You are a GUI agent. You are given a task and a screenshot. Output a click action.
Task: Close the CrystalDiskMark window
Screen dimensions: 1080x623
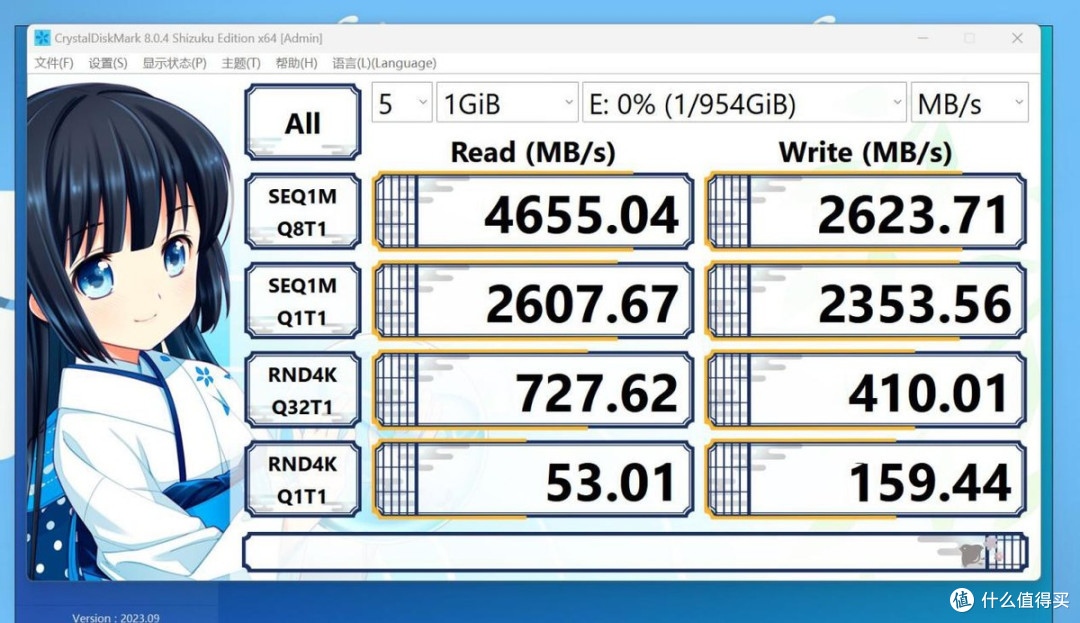pyautogui.click(x=1017, y=38)
